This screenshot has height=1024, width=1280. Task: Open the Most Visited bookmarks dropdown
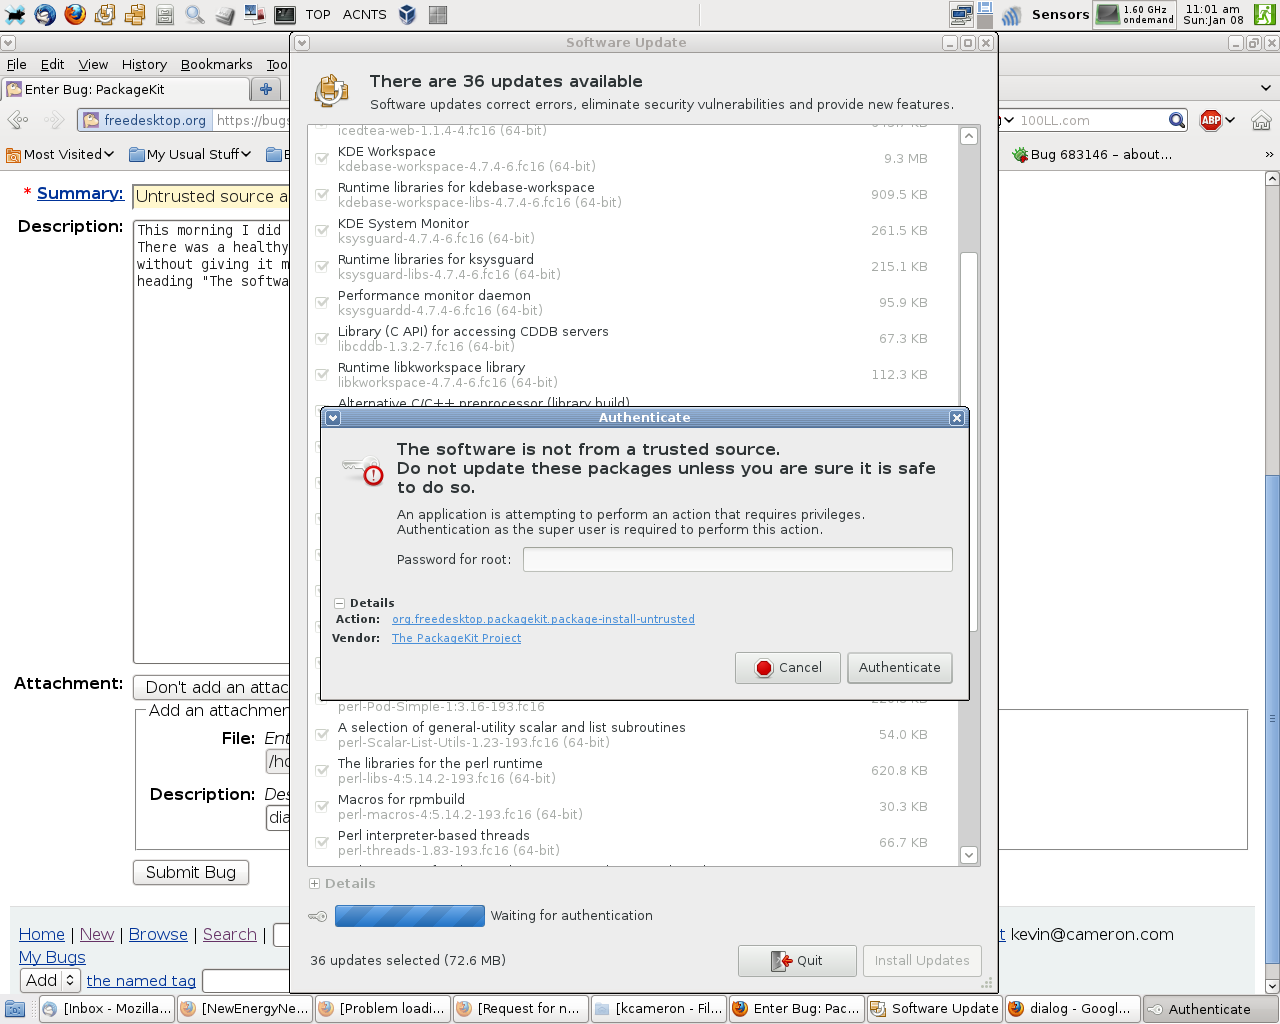click(x=60, y=154)
